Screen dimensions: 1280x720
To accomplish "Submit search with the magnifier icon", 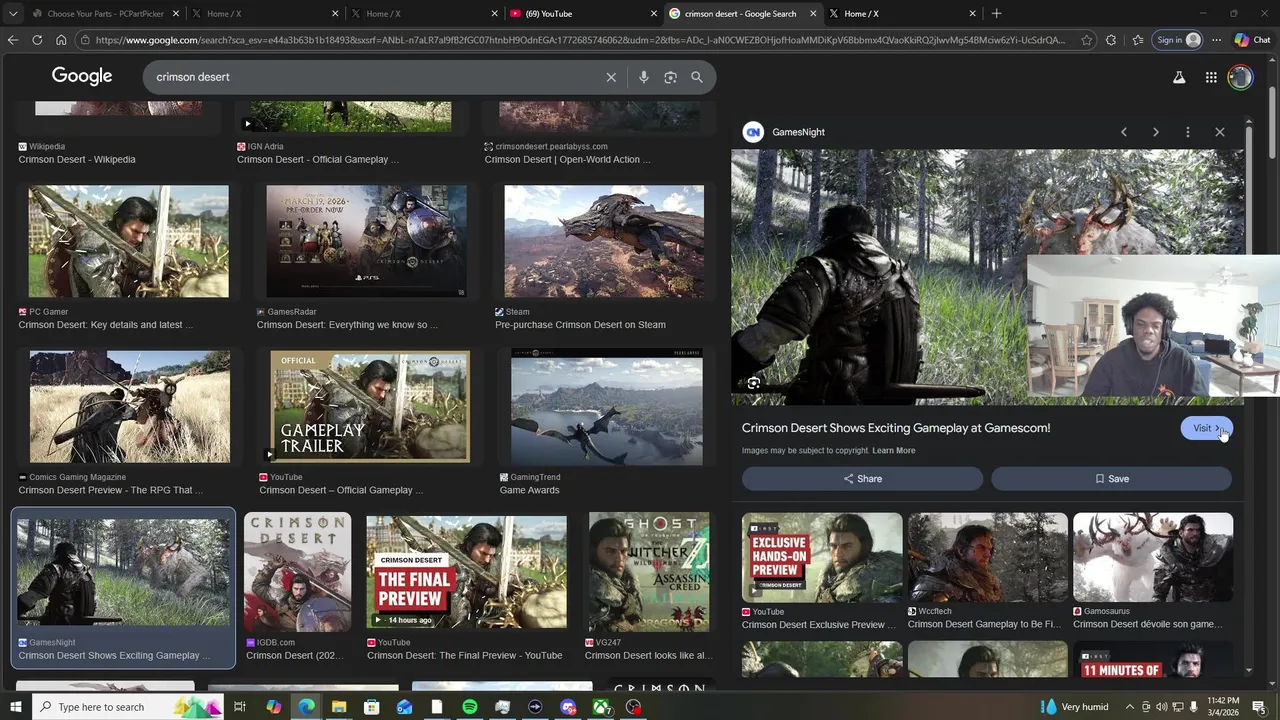I will pyautogui.click(x=697, y=77).
